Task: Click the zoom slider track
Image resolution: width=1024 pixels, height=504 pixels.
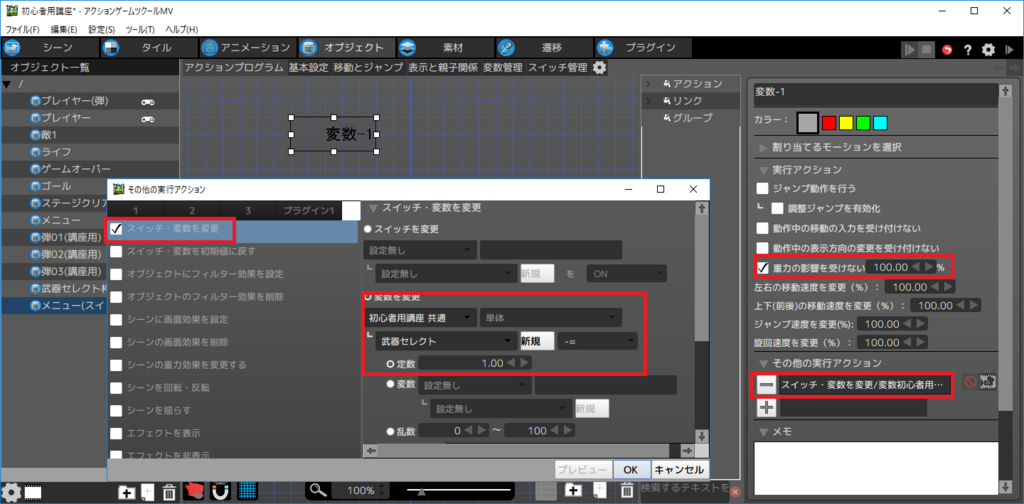Action: click(x=458, y=490)
